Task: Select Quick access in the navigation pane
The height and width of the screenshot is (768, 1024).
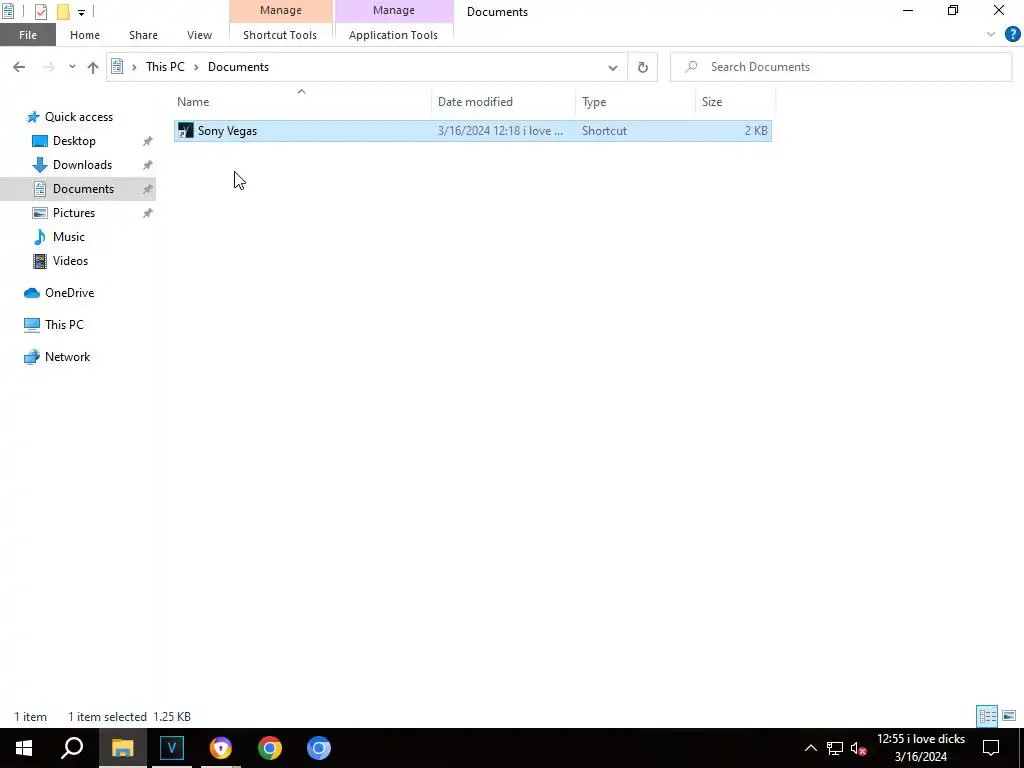Action: (x=78, y=117)
